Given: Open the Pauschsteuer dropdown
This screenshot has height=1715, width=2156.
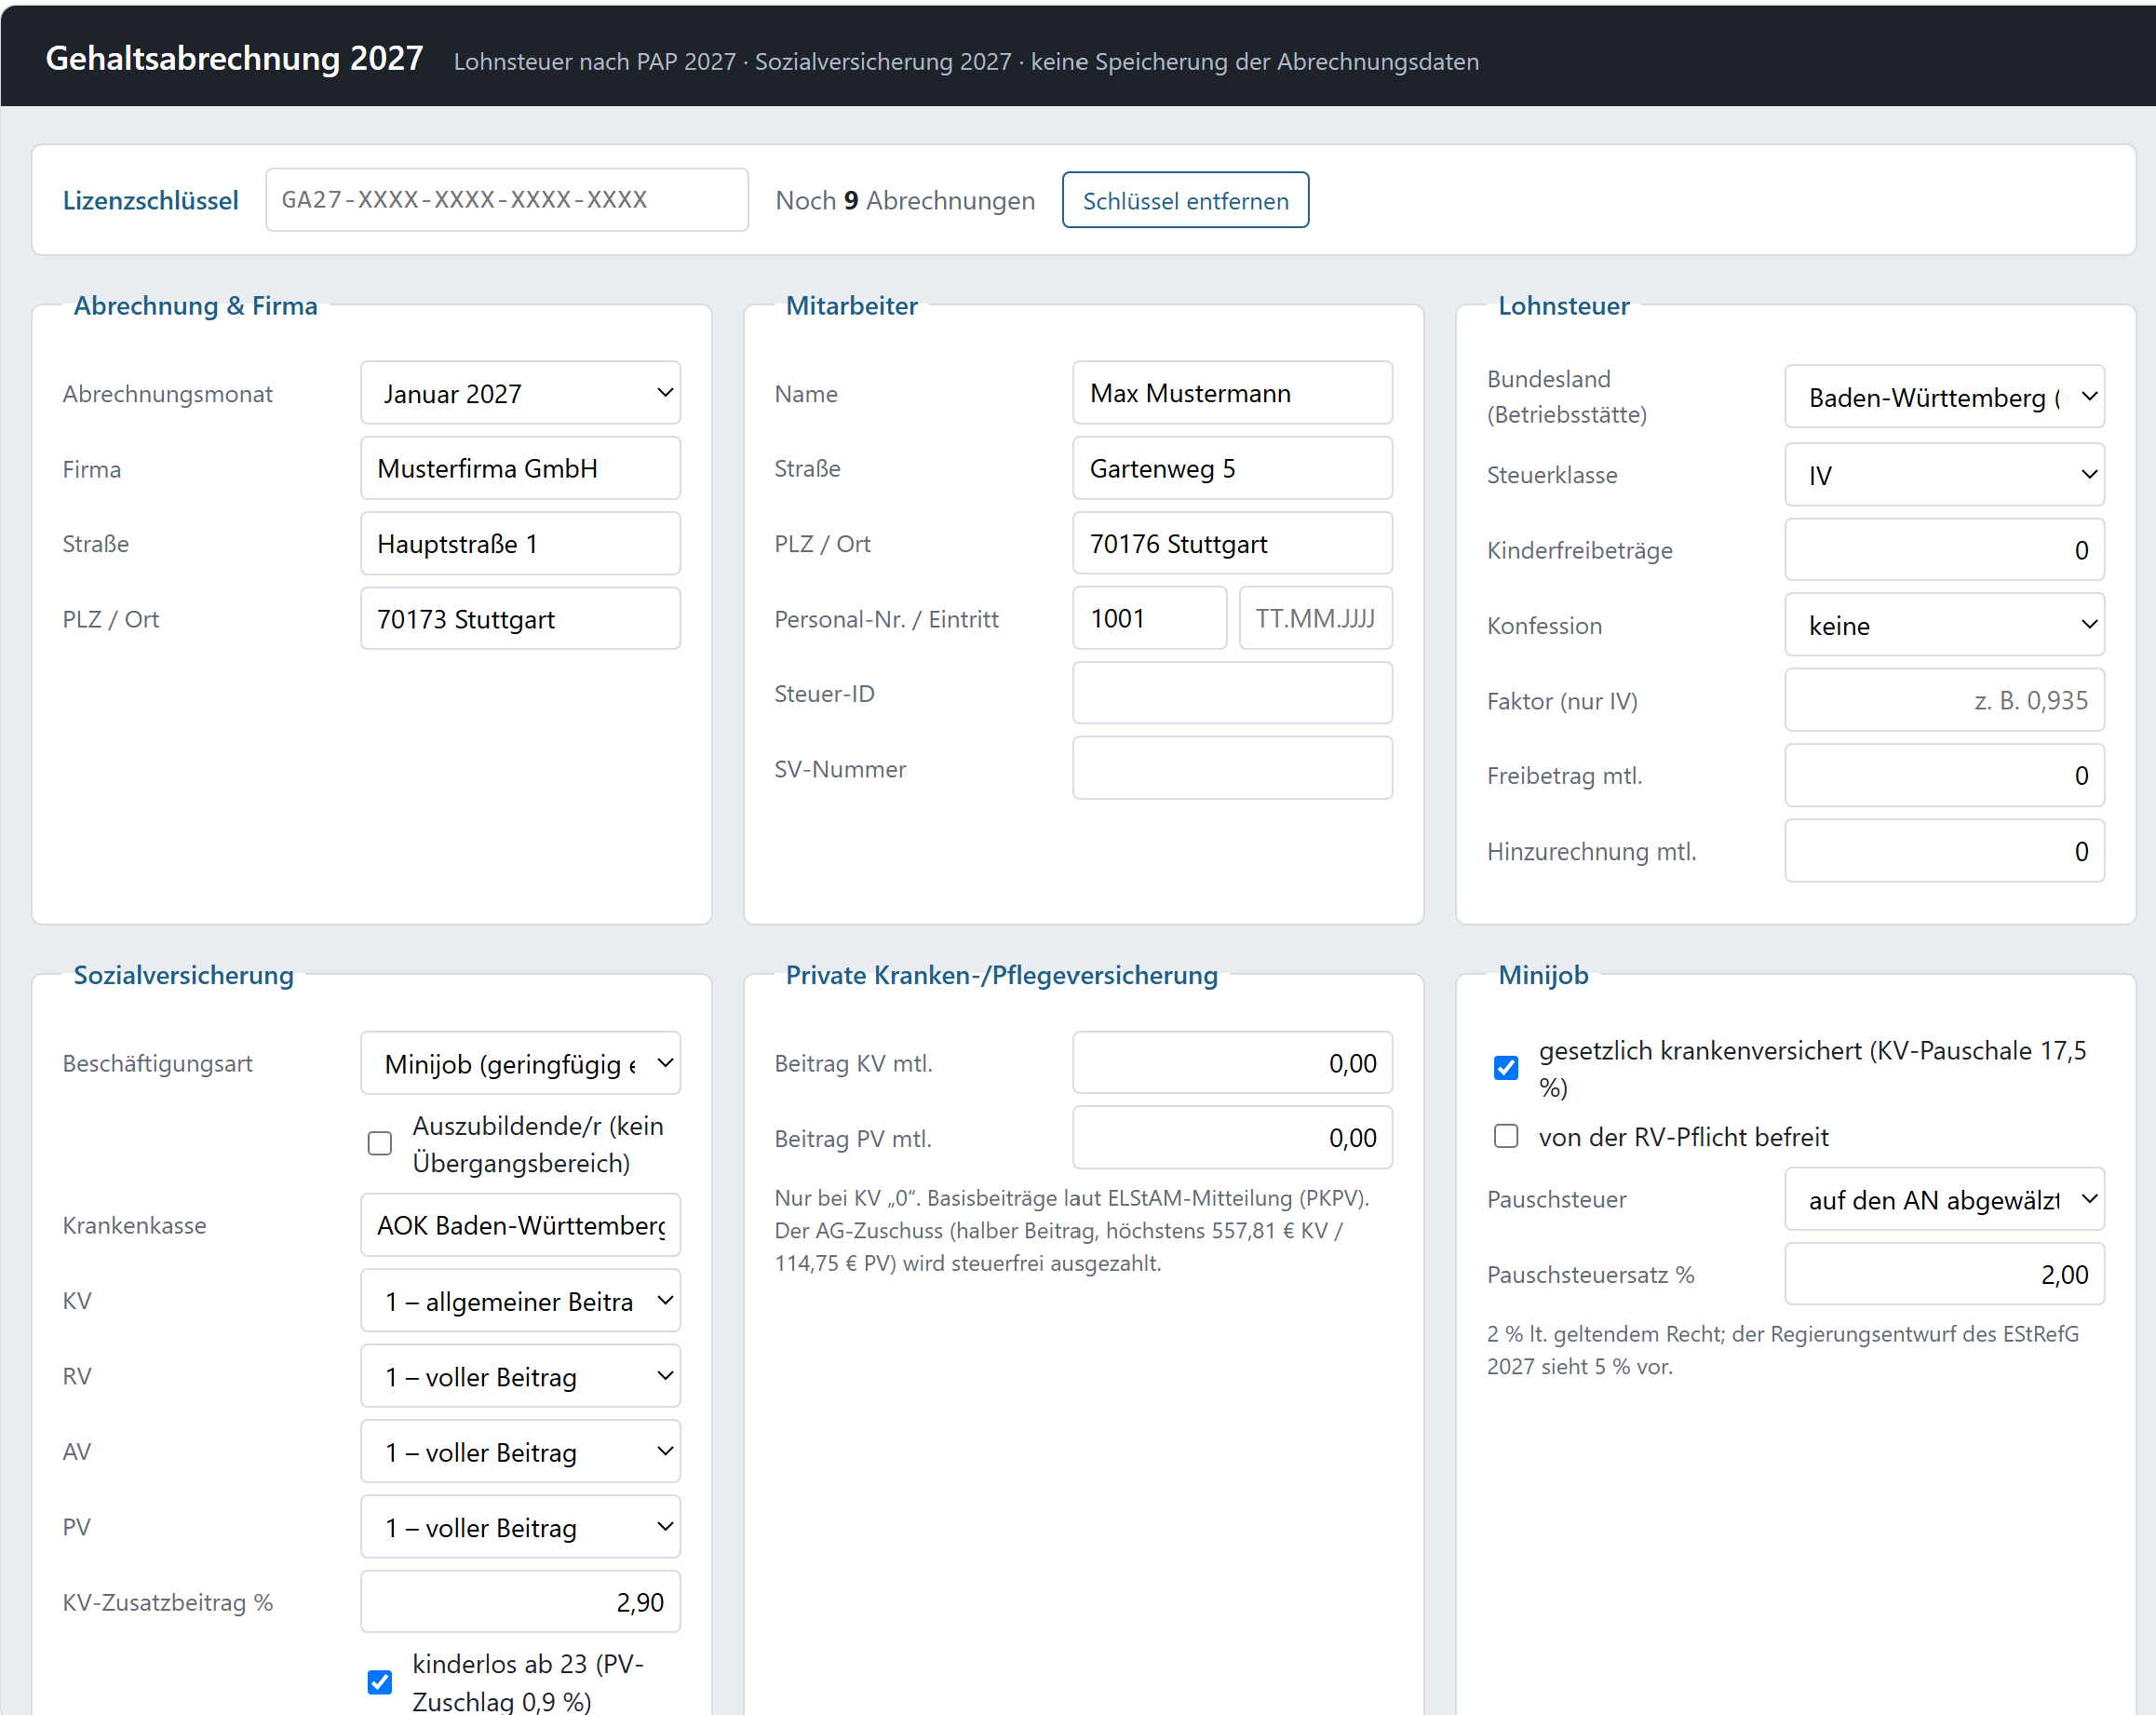Looking at the screenshot, I should click(1944, 1199).
